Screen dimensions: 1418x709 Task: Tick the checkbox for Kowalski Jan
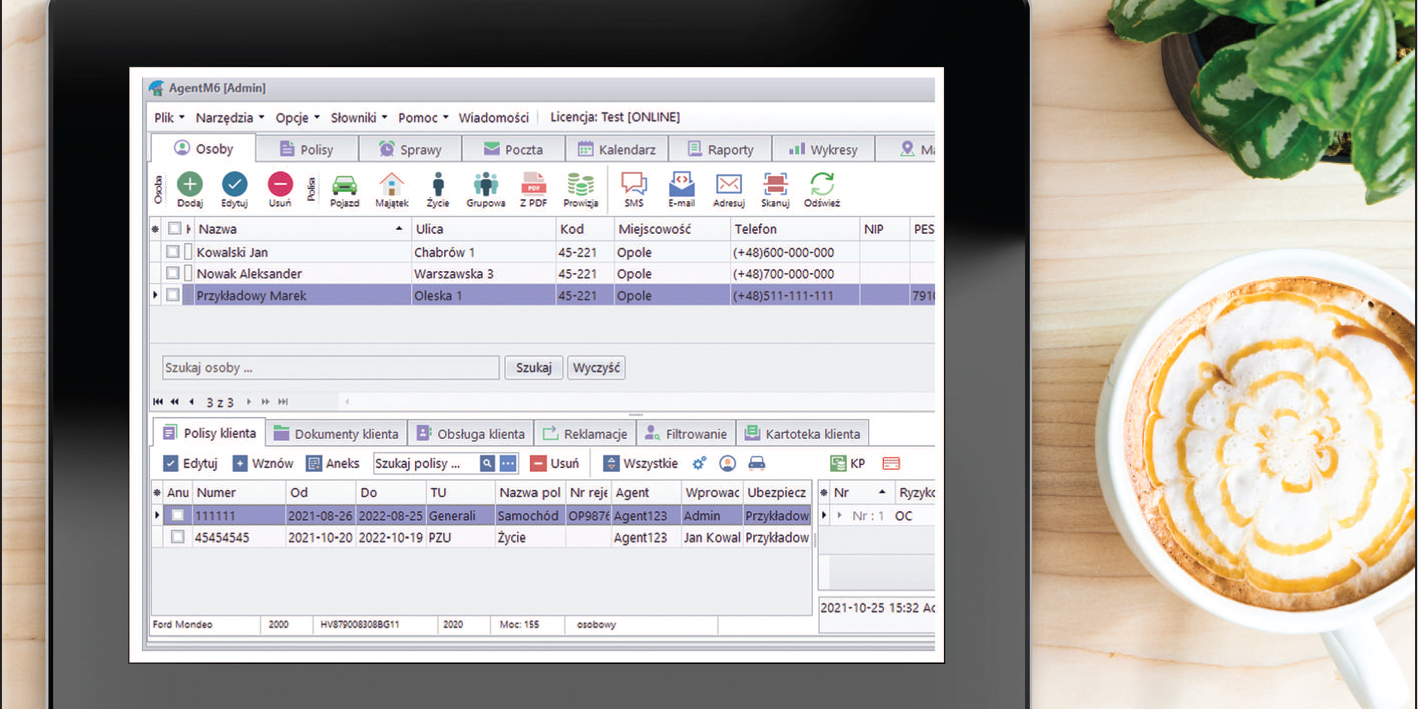(174, 253)
